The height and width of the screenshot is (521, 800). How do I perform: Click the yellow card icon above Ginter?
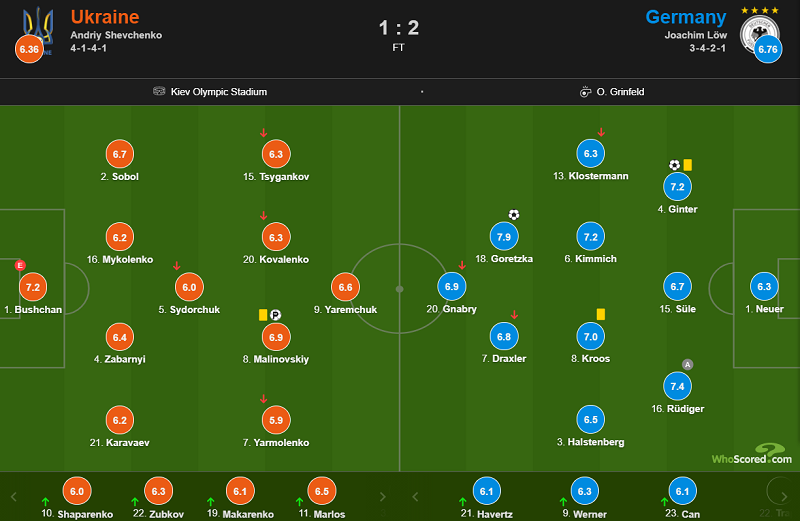688,165
